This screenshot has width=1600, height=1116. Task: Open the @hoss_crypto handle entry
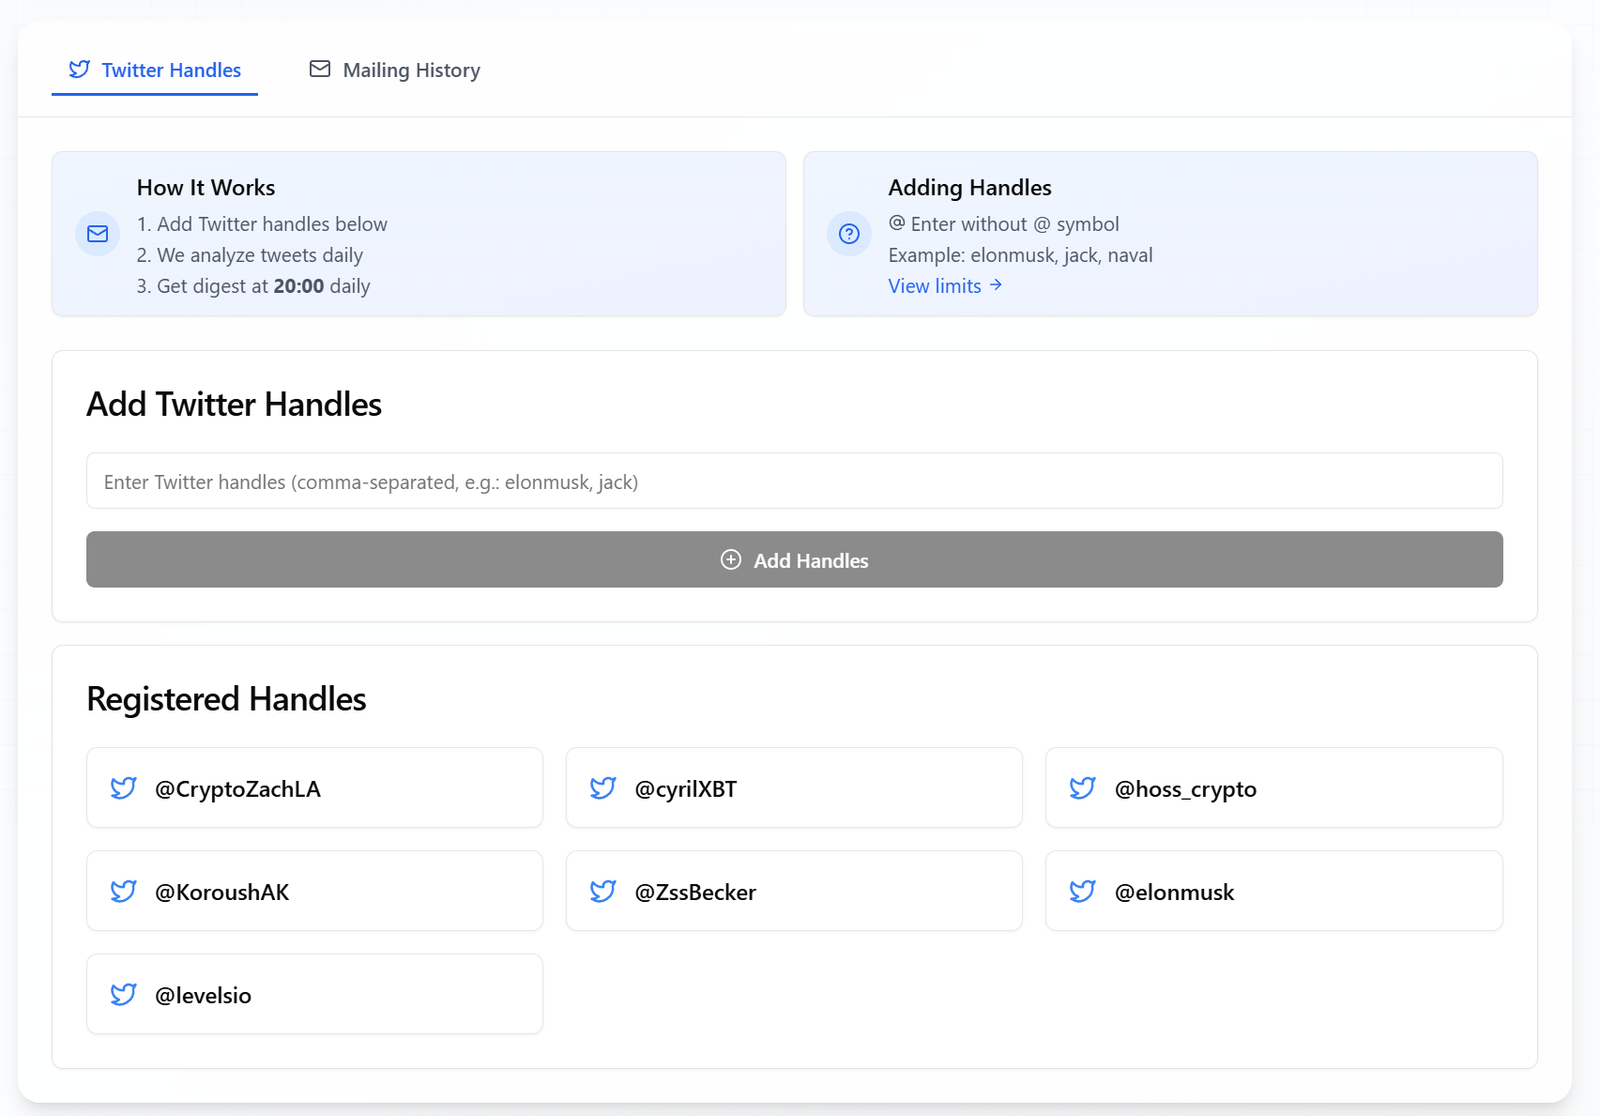click(1273, 788)
